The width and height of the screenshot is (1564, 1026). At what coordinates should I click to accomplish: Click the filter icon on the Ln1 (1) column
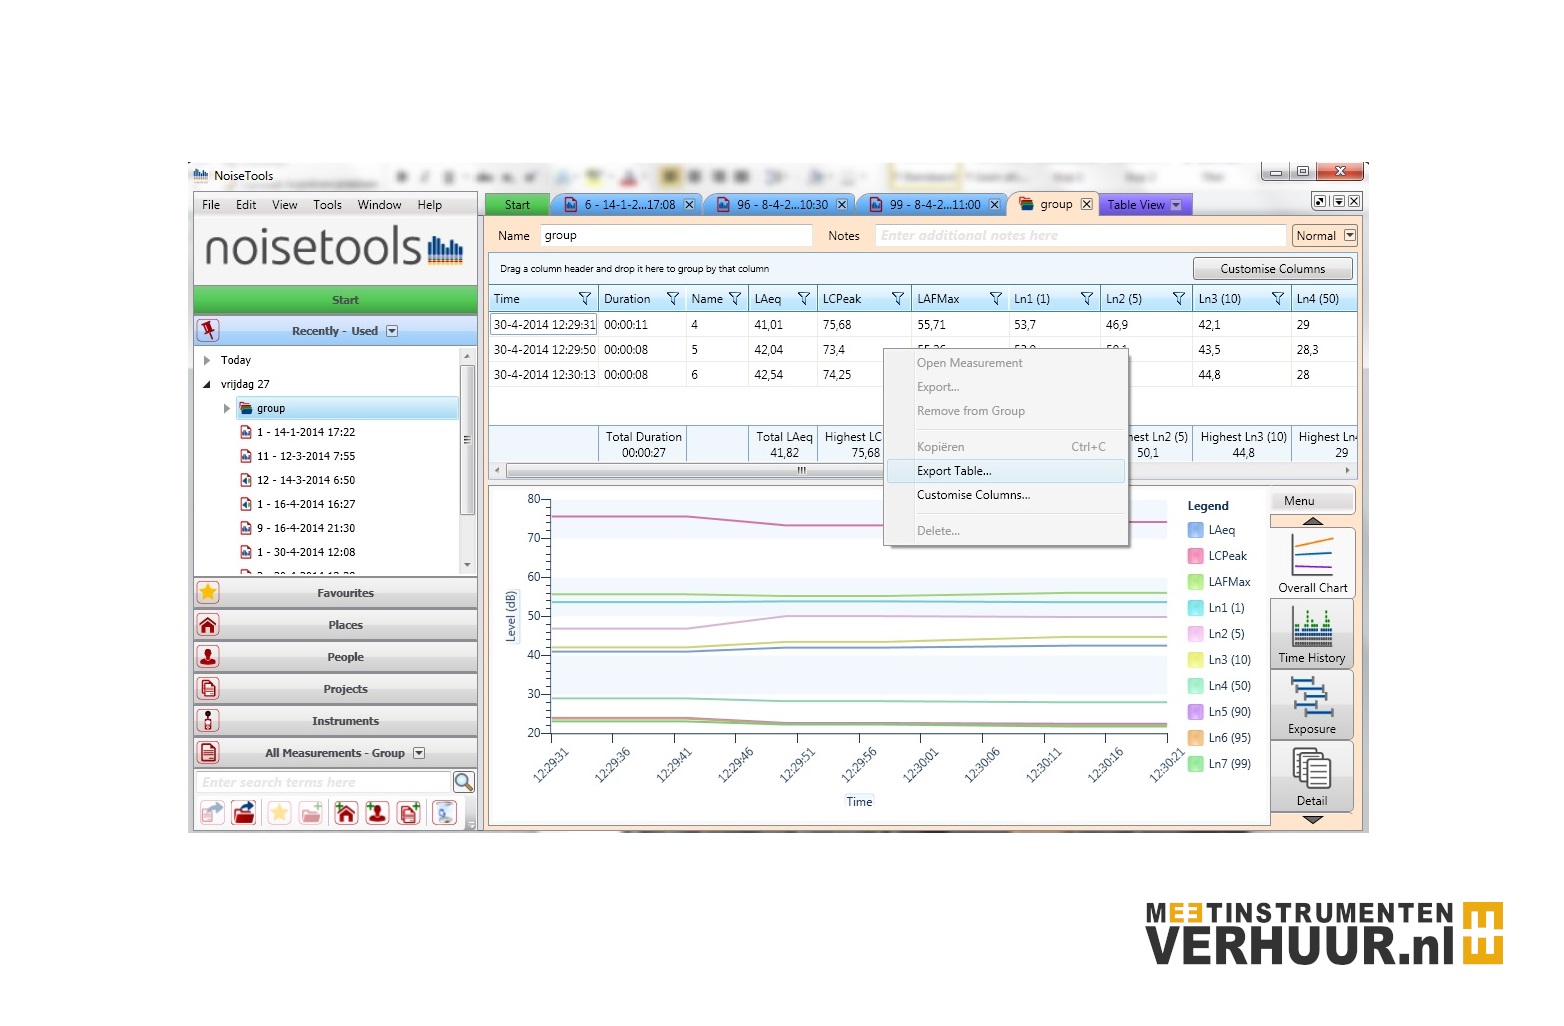coord(1087,299)
